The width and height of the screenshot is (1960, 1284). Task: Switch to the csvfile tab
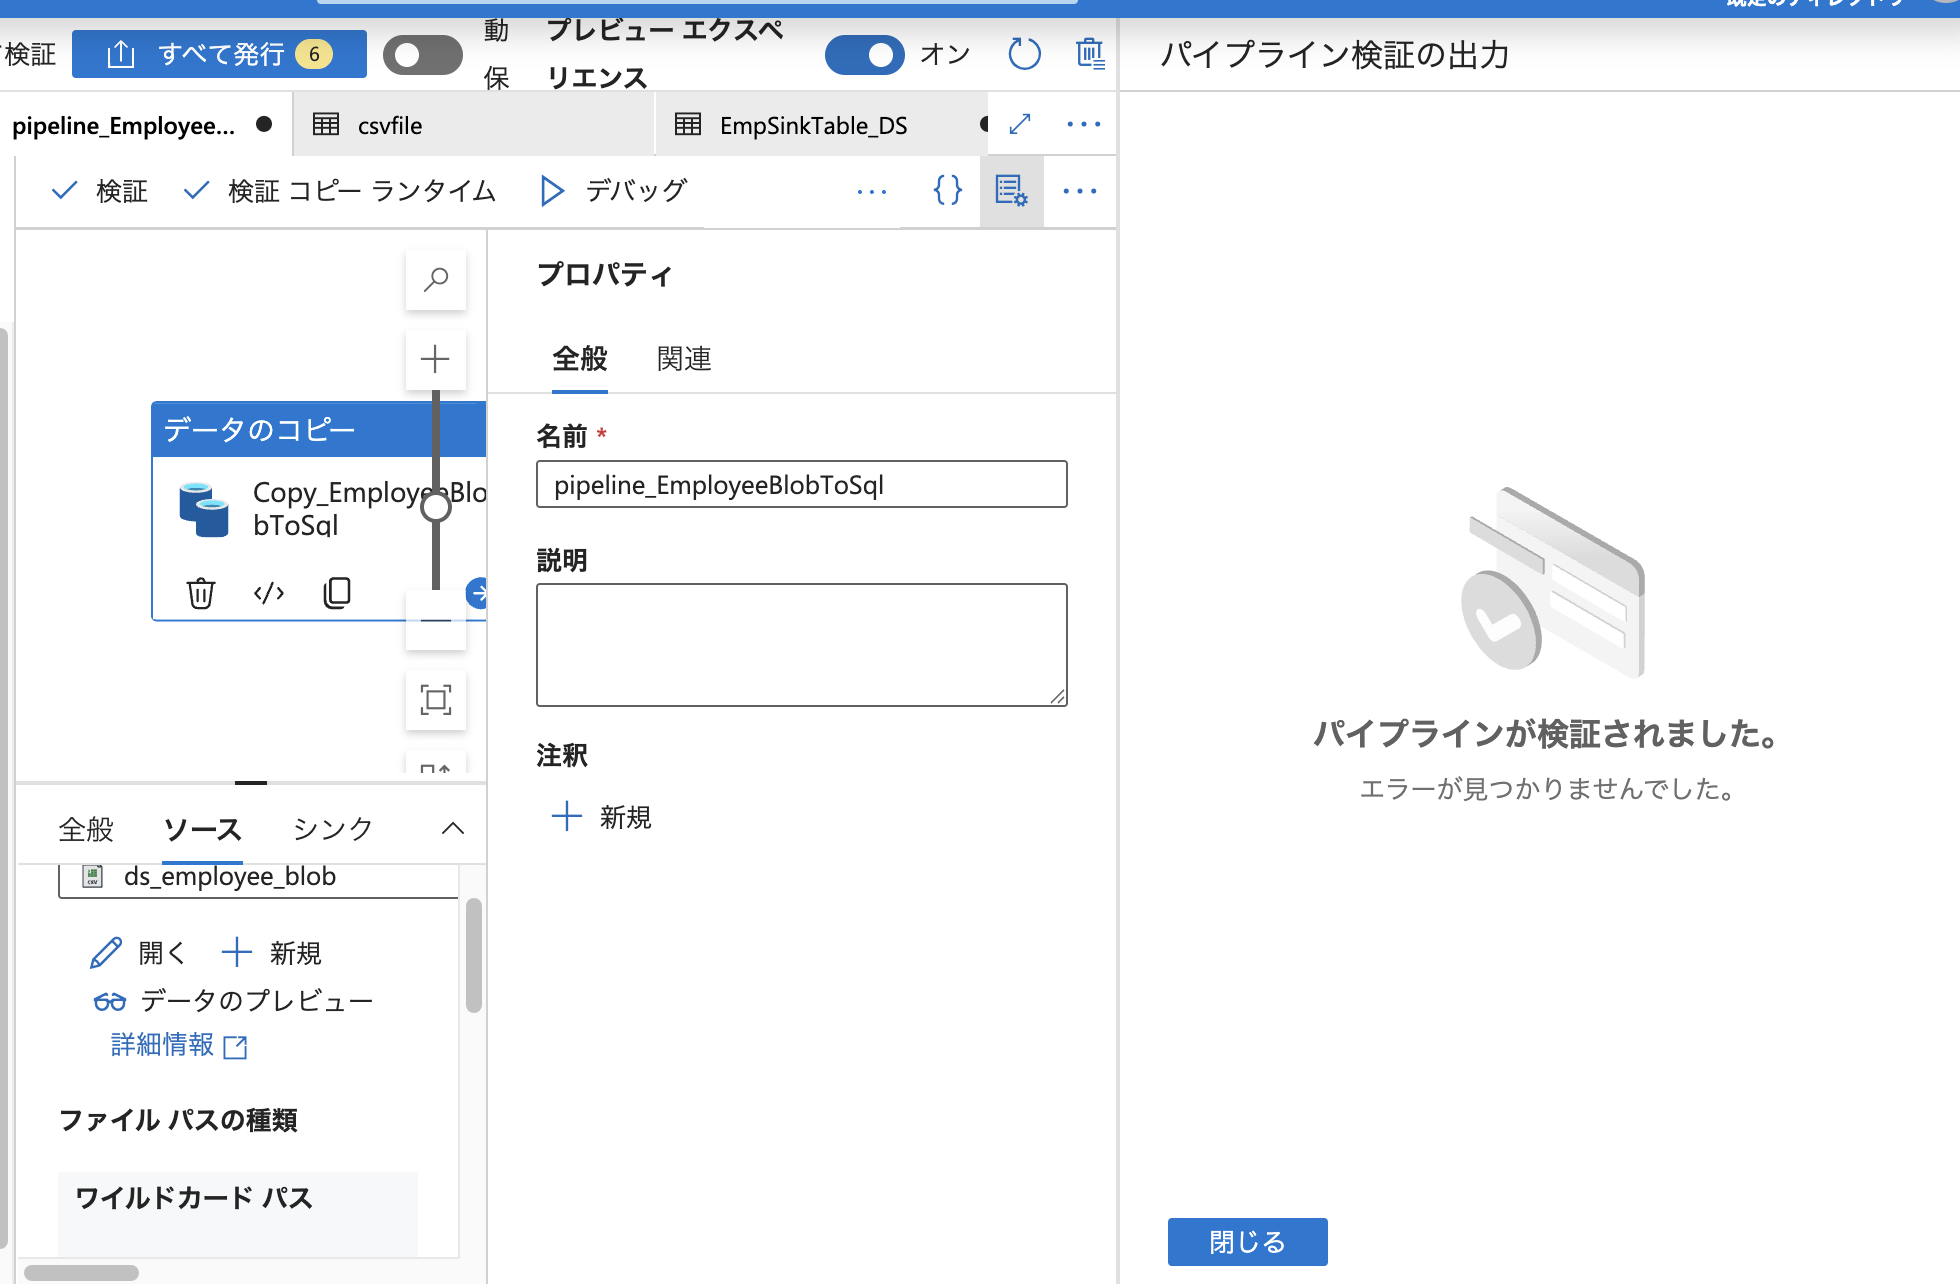pyautogui.click(x=390, y=125)
